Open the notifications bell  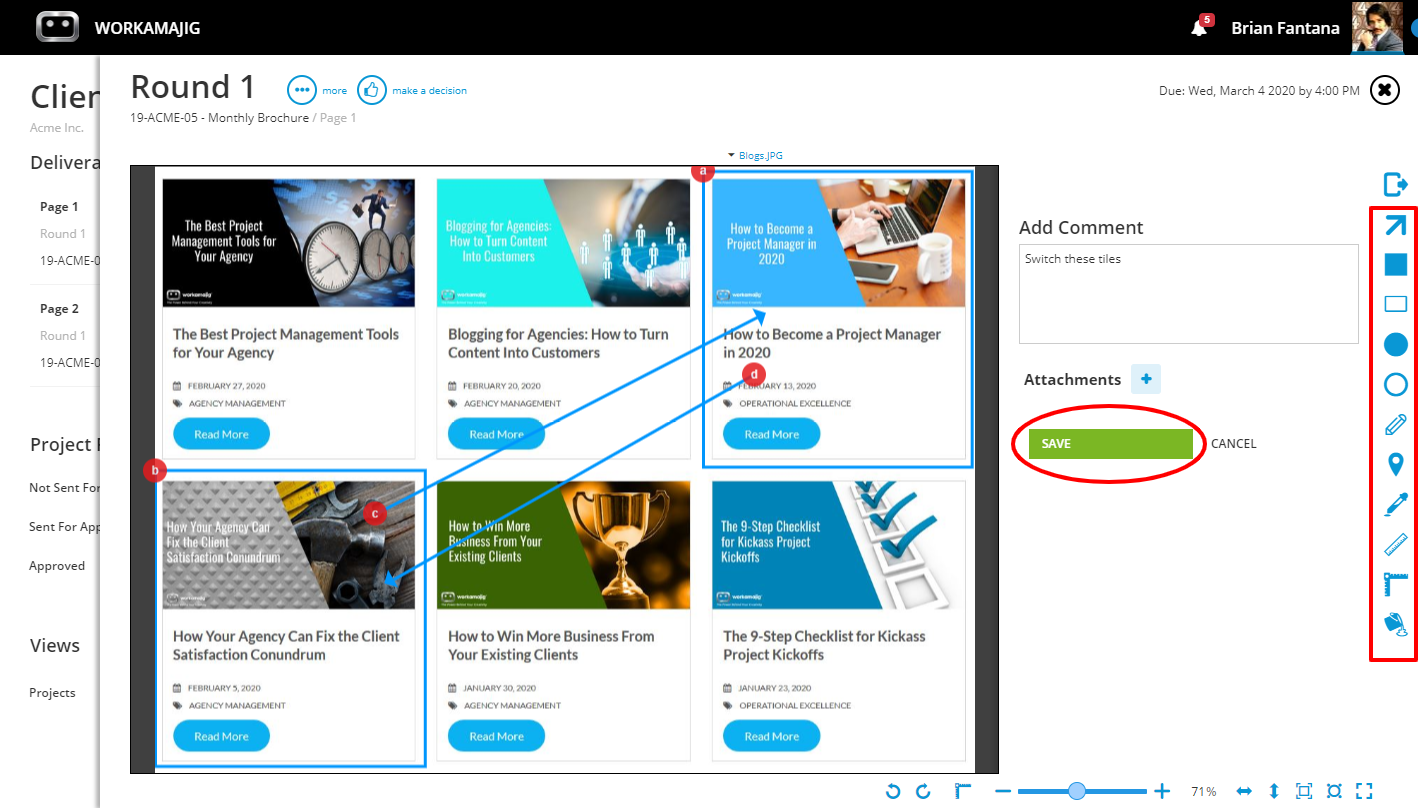coord(1200,28)
